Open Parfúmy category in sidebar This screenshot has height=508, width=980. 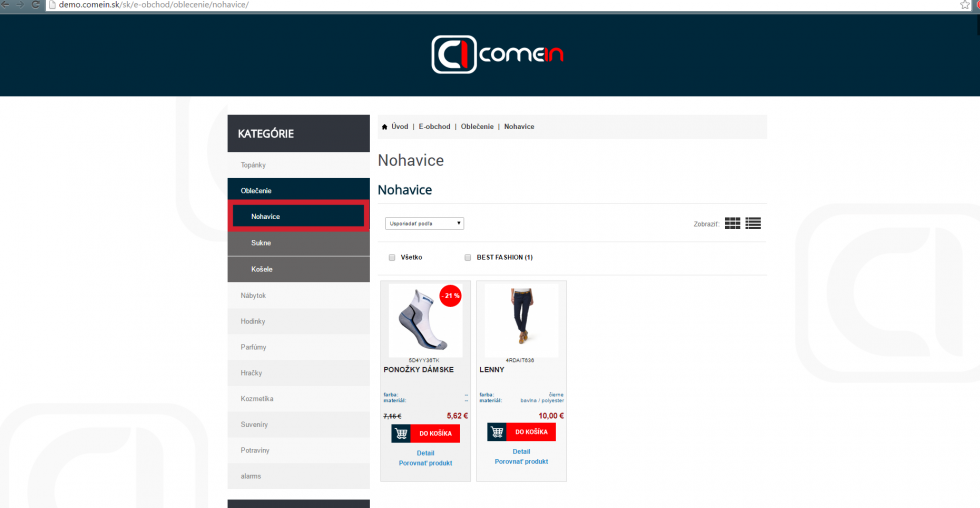[x=299, y=347]
